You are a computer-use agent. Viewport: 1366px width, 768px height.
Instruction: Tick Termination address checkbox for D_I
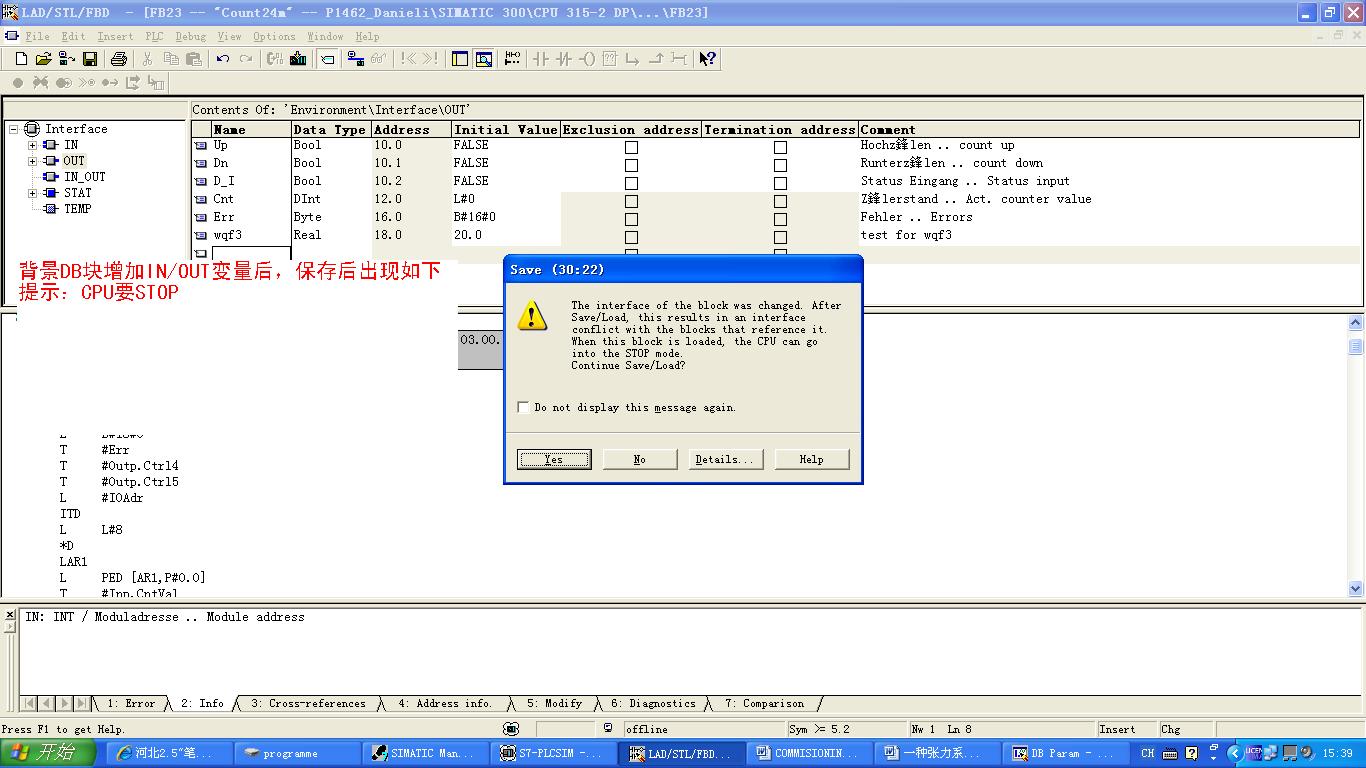(x=780, y=183)
